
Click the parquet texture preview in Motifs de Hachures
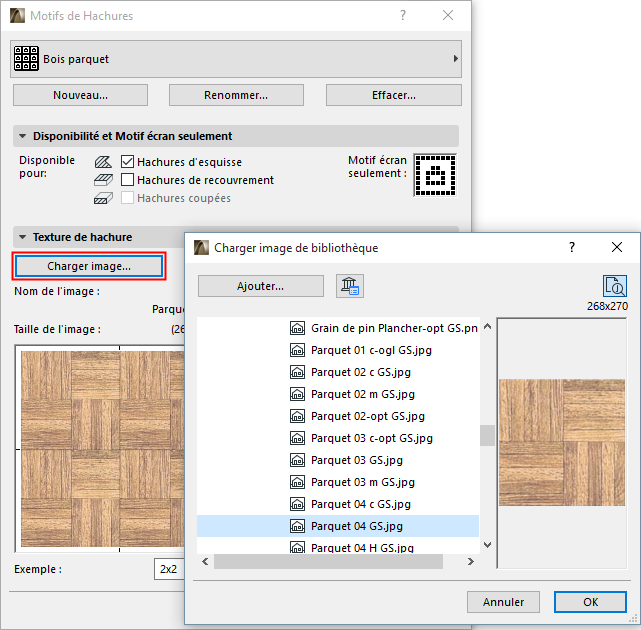click(102, 449)
